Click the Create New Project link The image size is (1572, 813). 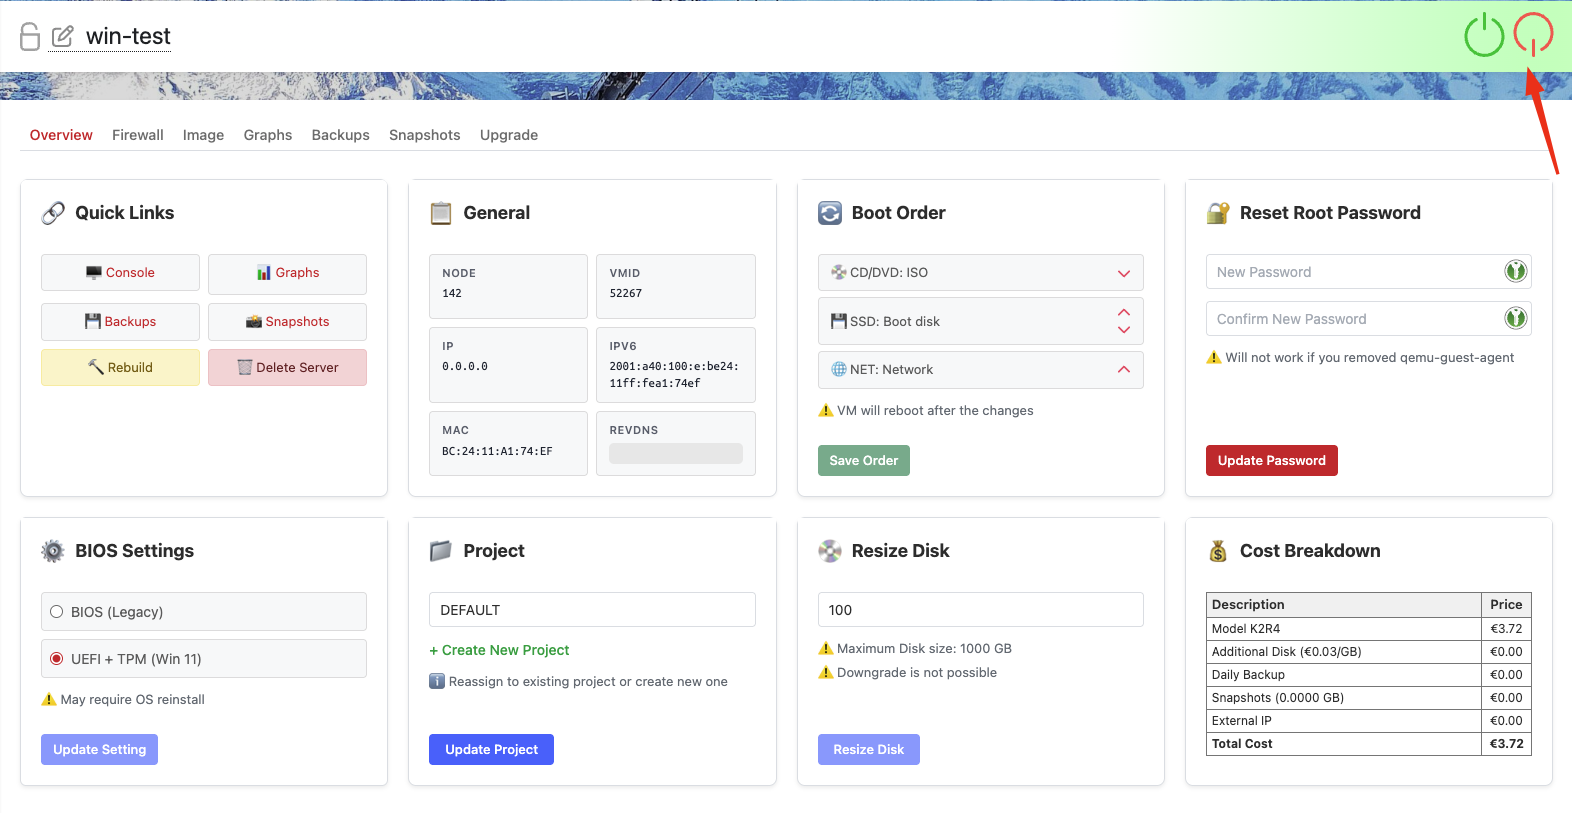coord(499,650)
